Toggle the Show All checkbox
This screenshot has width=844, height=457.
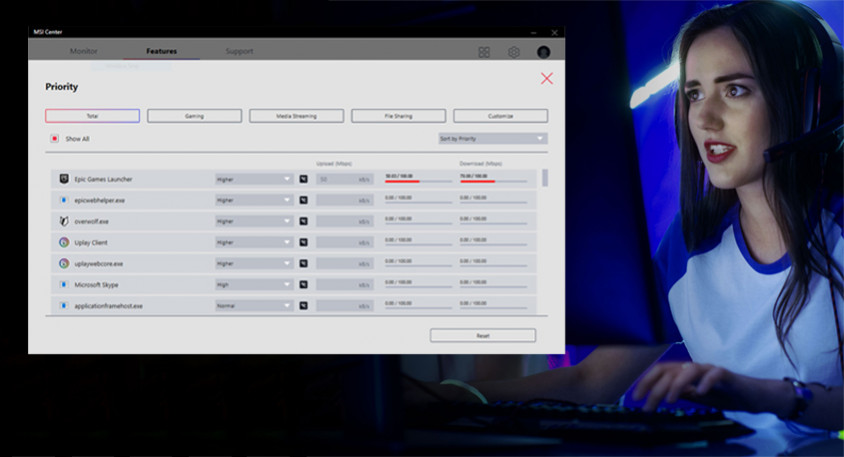[54, 138]
